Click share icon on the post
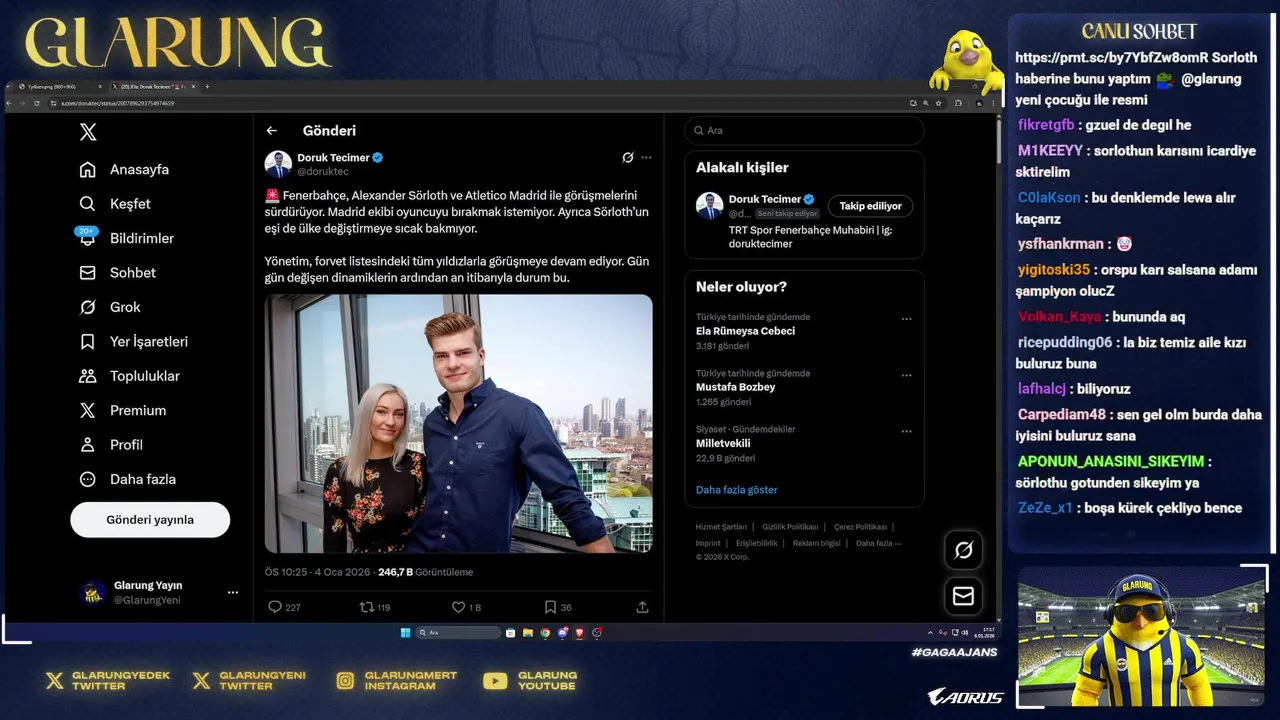Screen dimensions: 1280x720 coord(642,607)
